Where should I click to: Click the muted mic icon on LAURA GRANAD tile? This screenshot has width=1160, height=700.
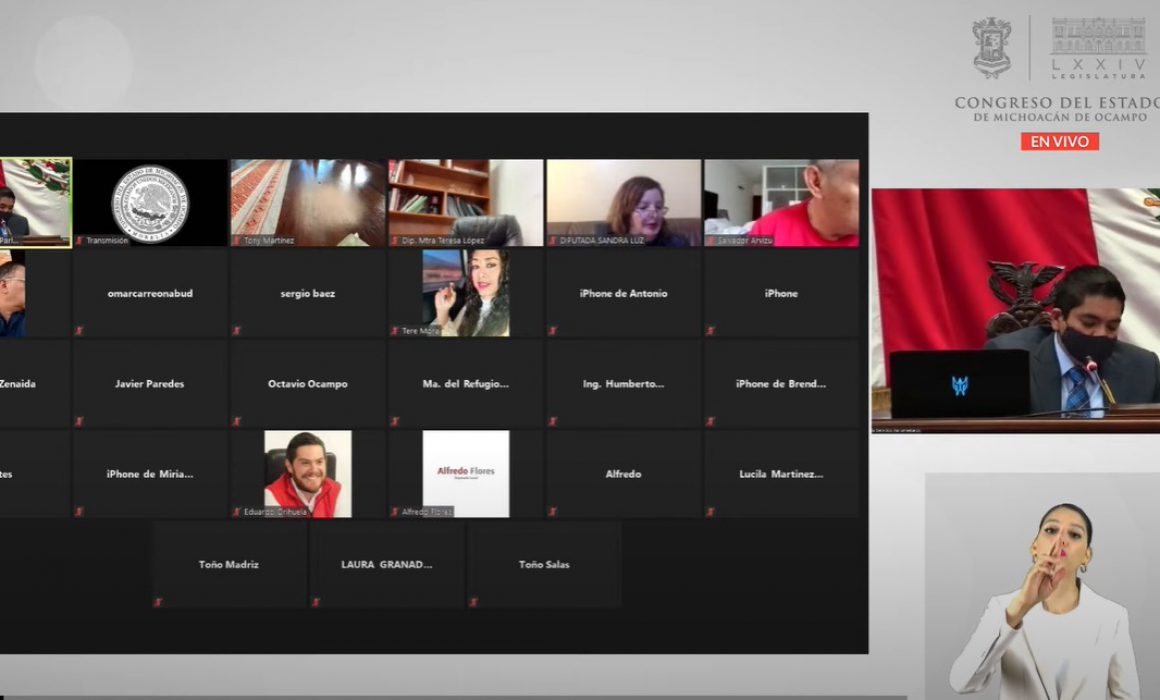pyautogui.click(x=316, y=602)
